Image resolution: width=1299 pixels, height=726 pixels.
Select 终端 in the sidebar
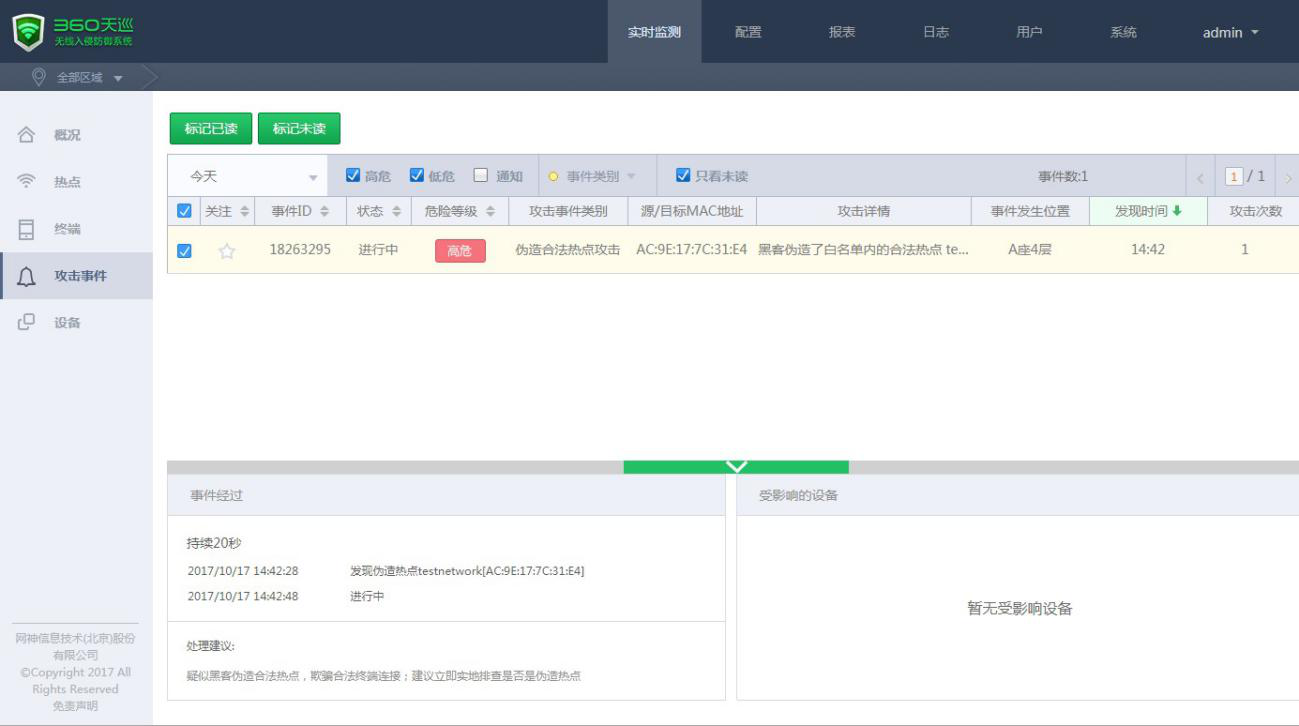(x=76, y=229)
